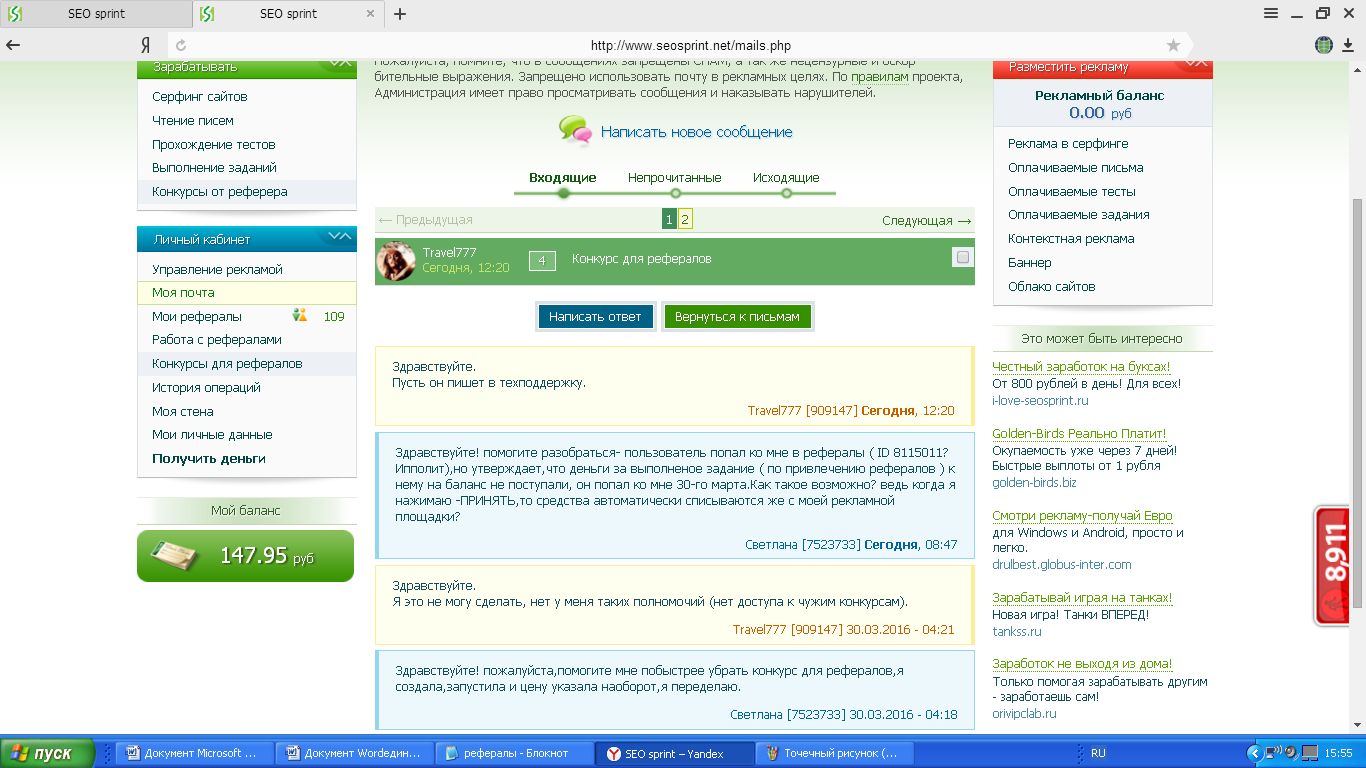
Task: Go to Следующая page of messages
Action: [x=926, y=220]
